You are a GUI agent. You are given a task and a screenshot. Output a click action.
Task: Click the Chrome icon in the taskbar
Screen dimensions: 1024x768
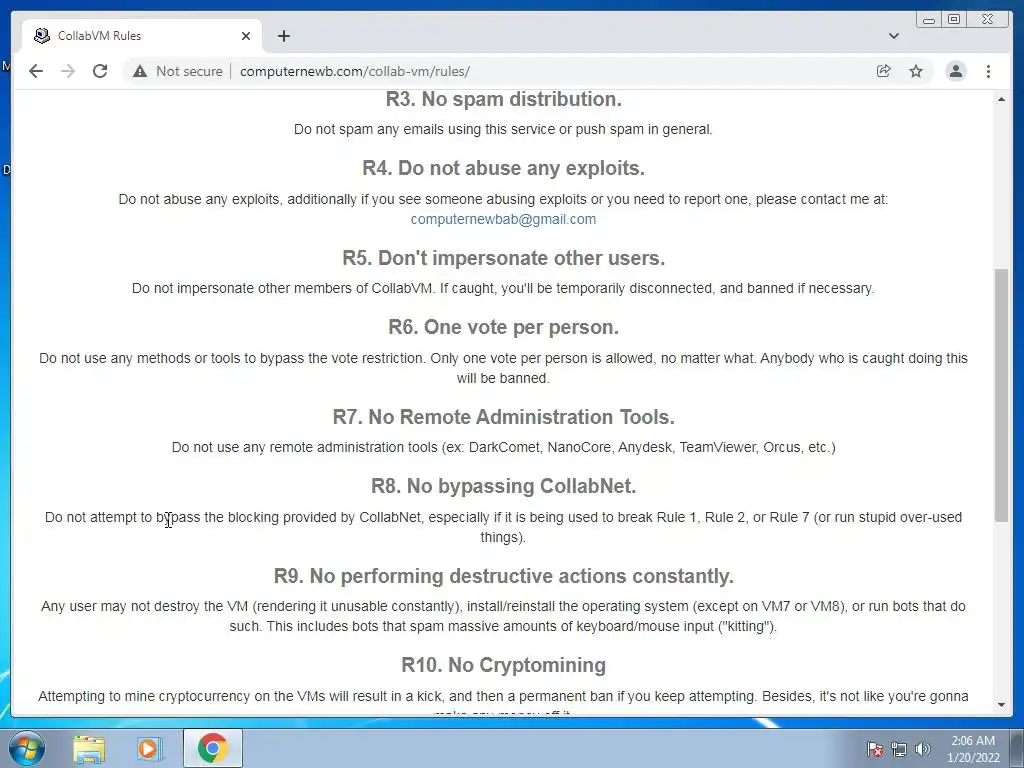[212, 748]
